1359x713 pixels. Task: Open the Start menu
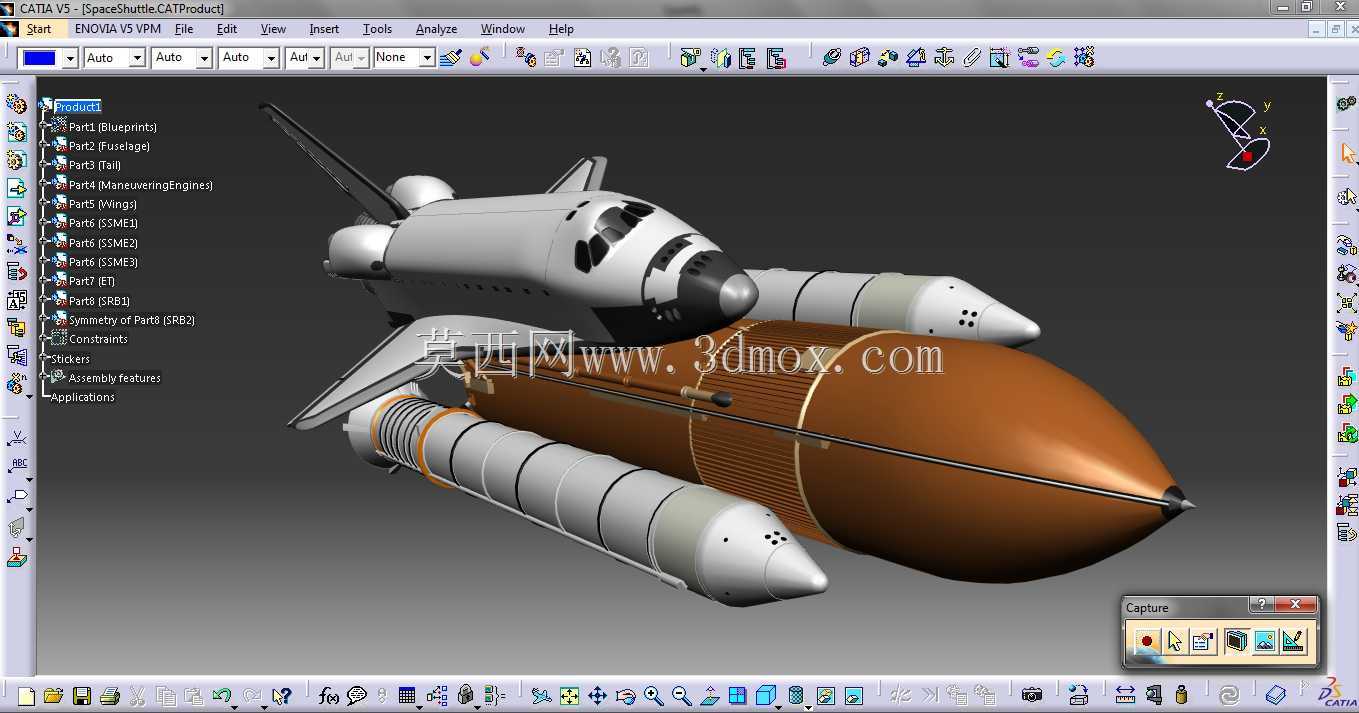click(39, 29)
